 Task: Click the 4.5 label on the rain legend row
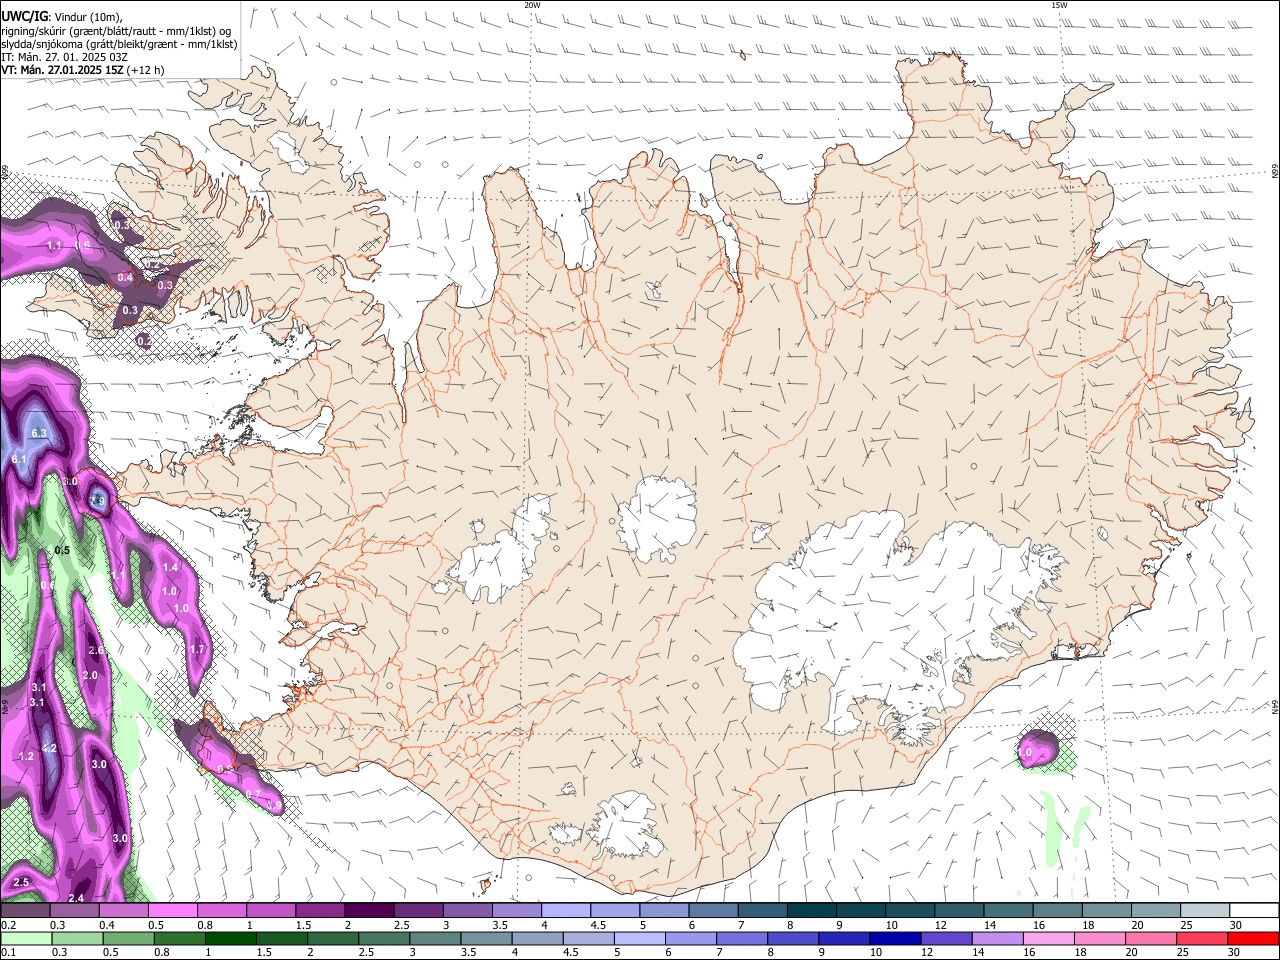[x=571, y=952]
